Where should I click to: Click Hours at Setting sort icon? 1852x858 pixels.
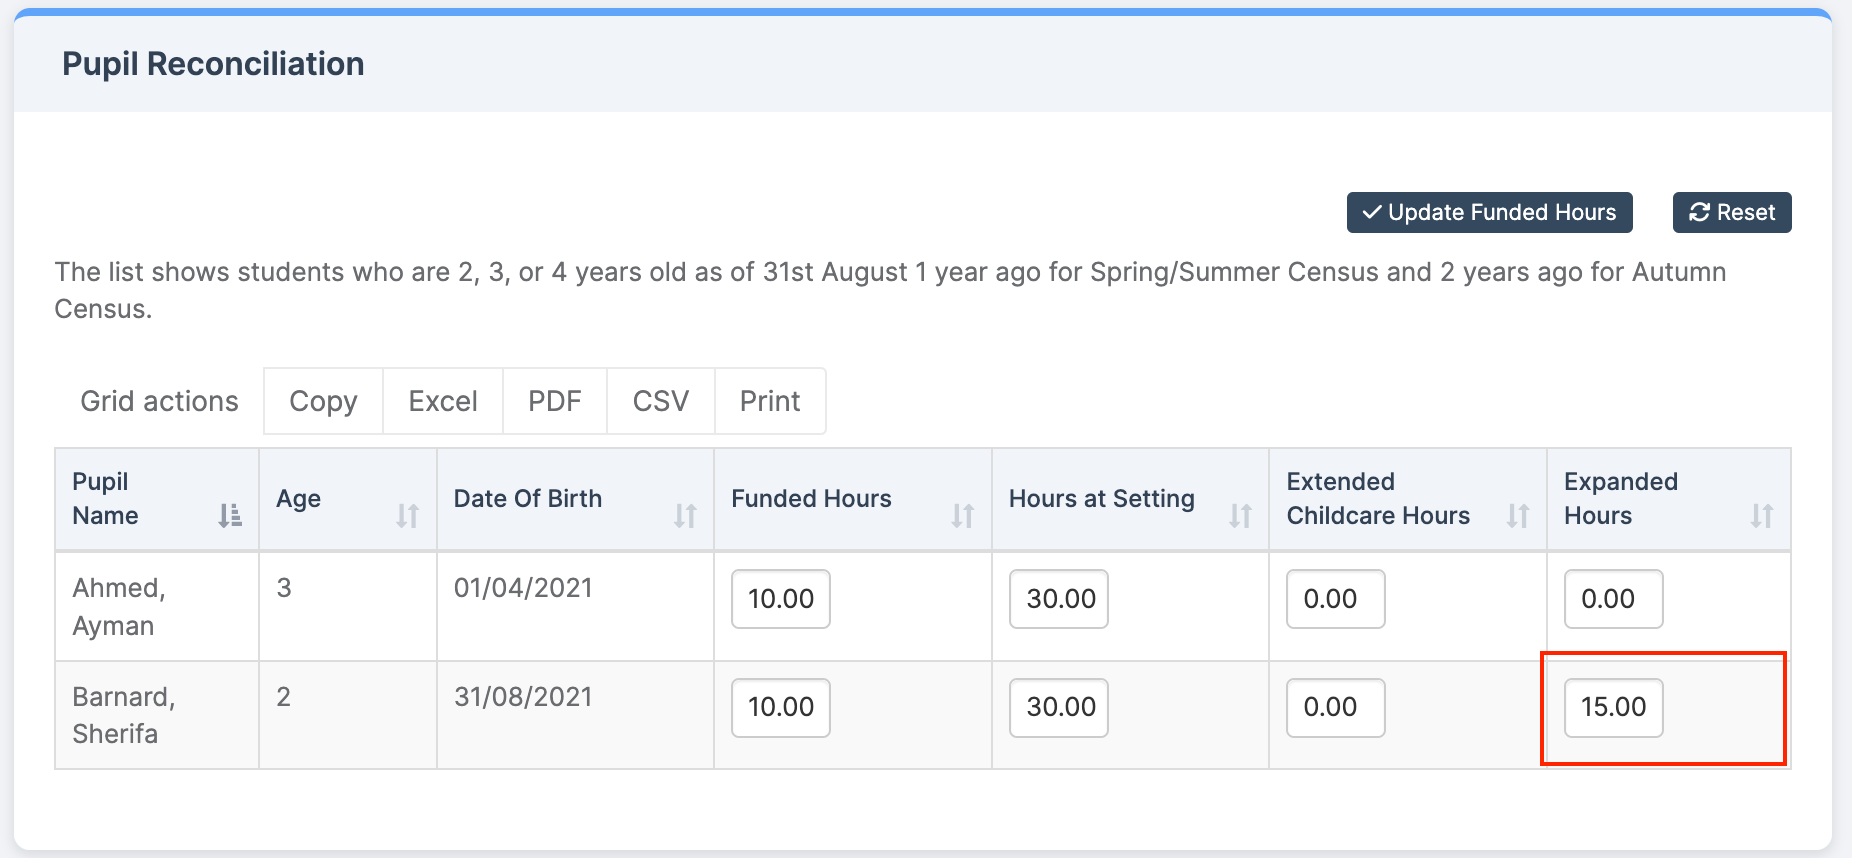[x=1240, y=515]
